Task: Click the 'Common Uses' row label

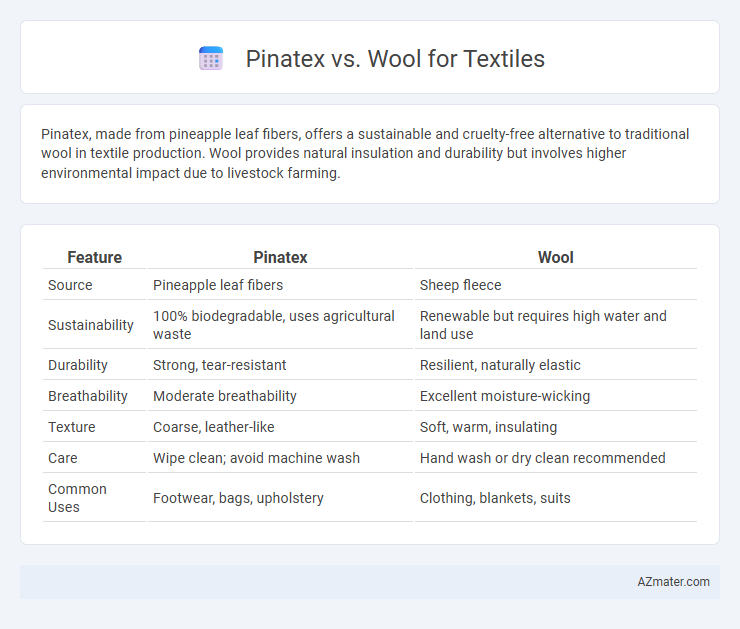Action: point(77,498)
